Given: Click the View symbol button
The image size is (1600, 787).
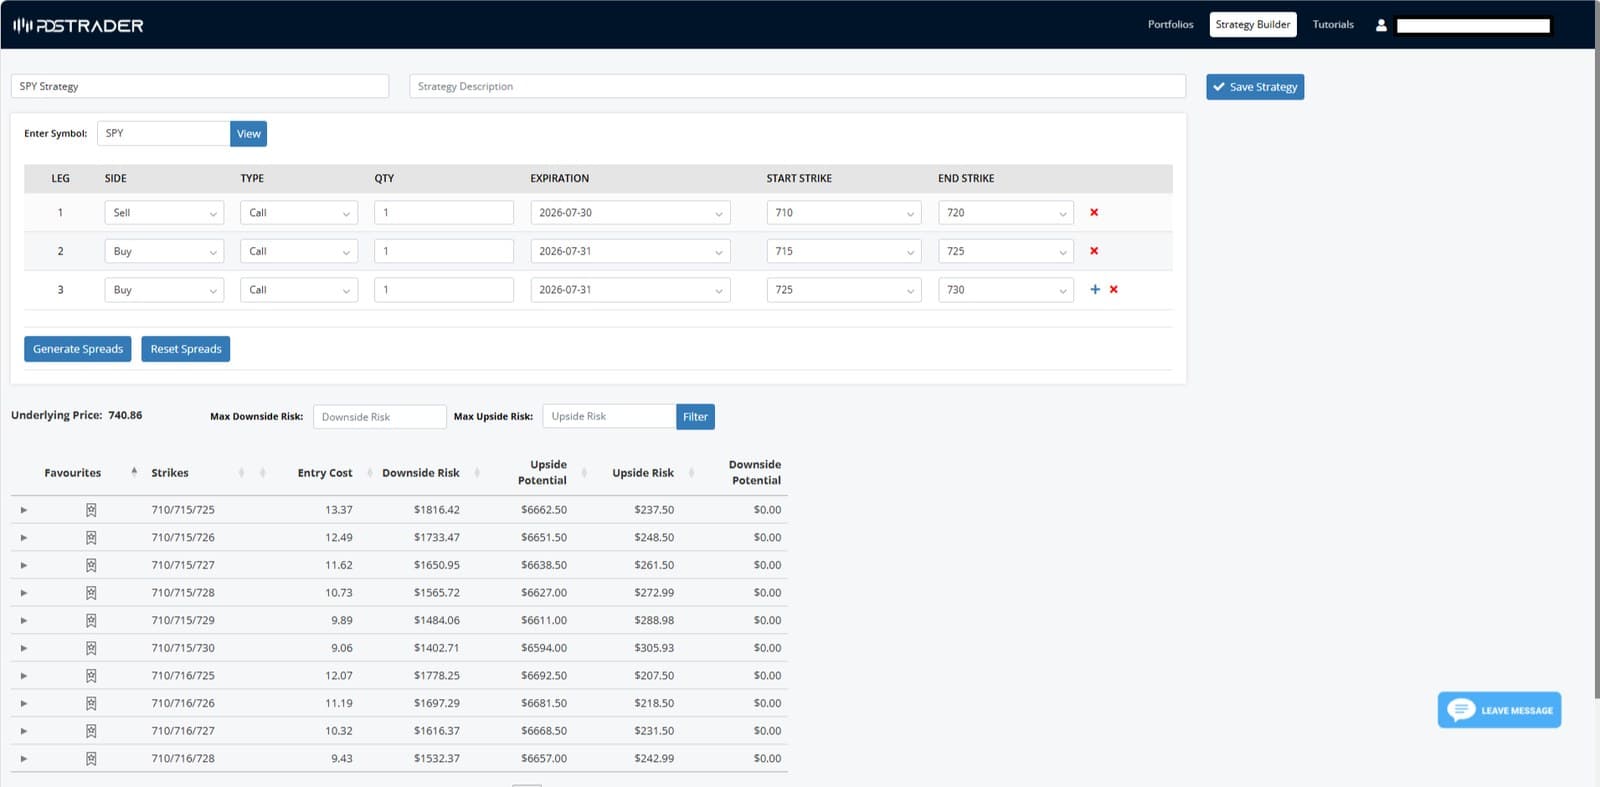Looking at the screenshot, I should pyautogui.click(x=249, y=134).
